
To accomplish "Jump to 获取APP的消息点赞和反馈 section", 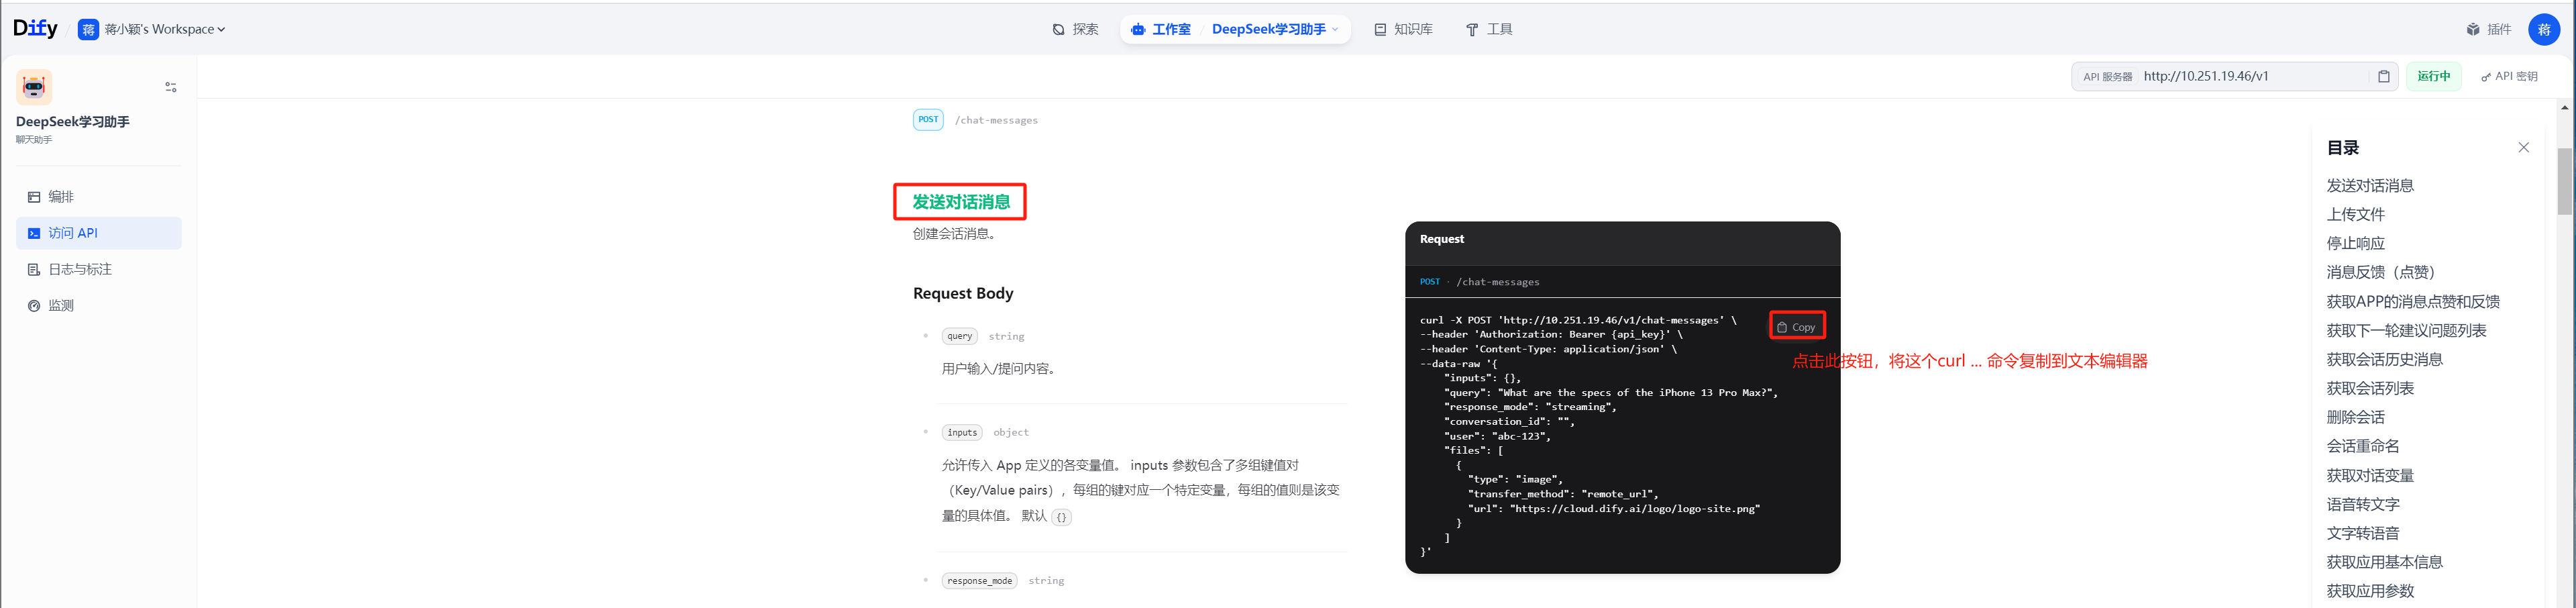I will tap(2413, 301).
